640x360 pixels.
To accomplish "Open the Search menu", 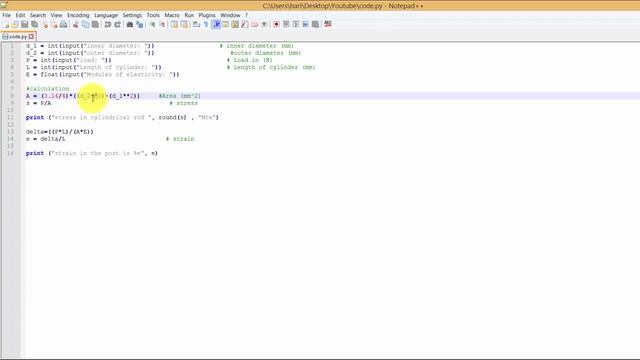I will tap(38, 15).
